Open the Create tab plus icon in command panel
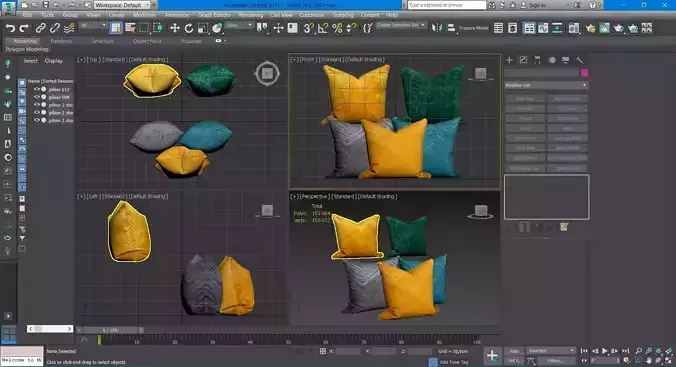This screenshot has height=367, width=676. [x=509, y=60]
